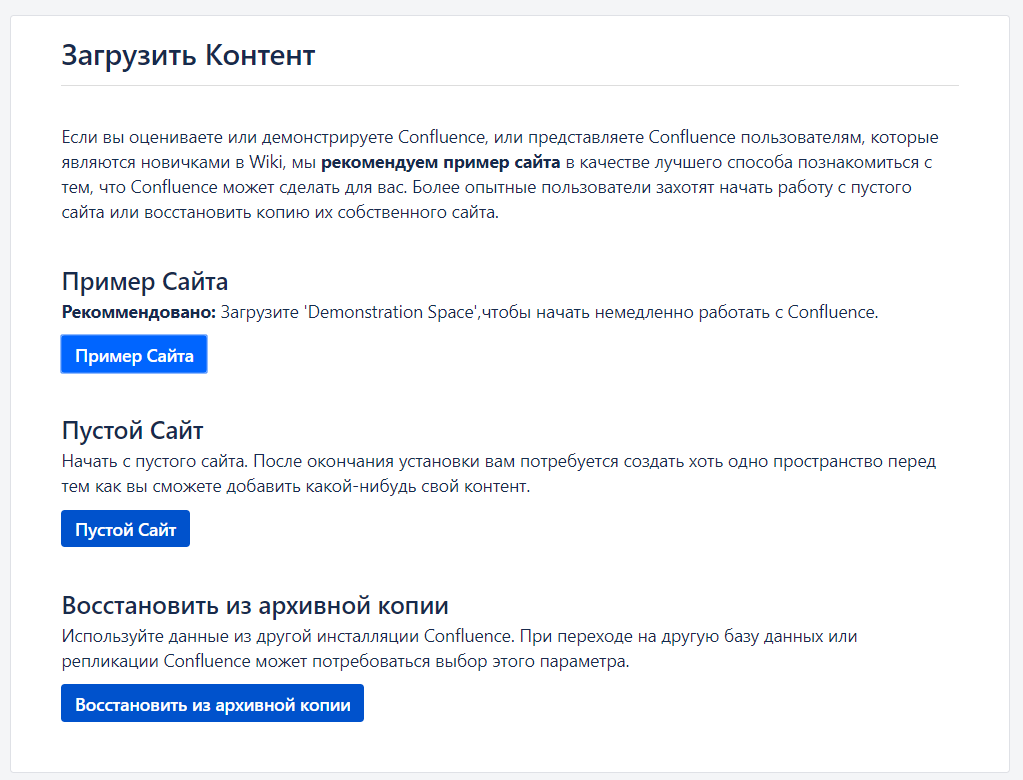Viewport: 1023px width, 780px height.
Task: Click the bold 'рекомендуем пример сайта' text
Action: click(441, 162)
